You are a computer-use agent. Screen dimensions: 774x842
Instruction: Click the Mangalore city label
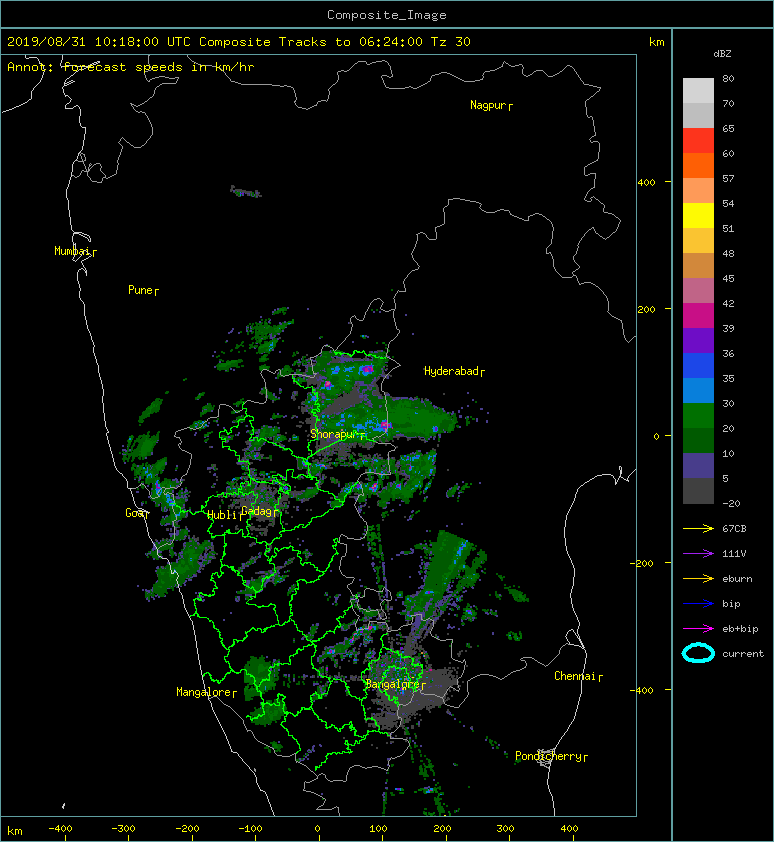pyautogui.click(x=206, y=692)
